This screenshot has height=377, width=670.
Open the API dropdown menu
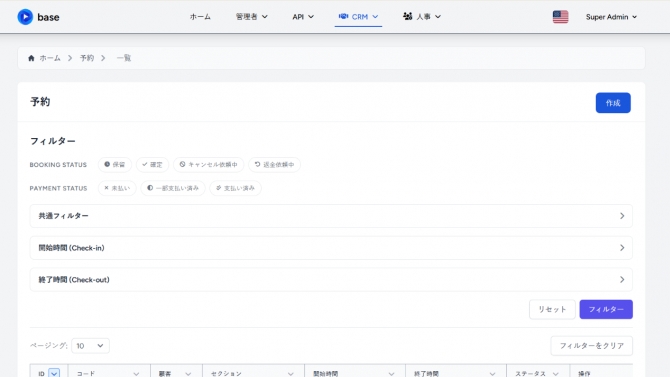click(x=303, y=17)
